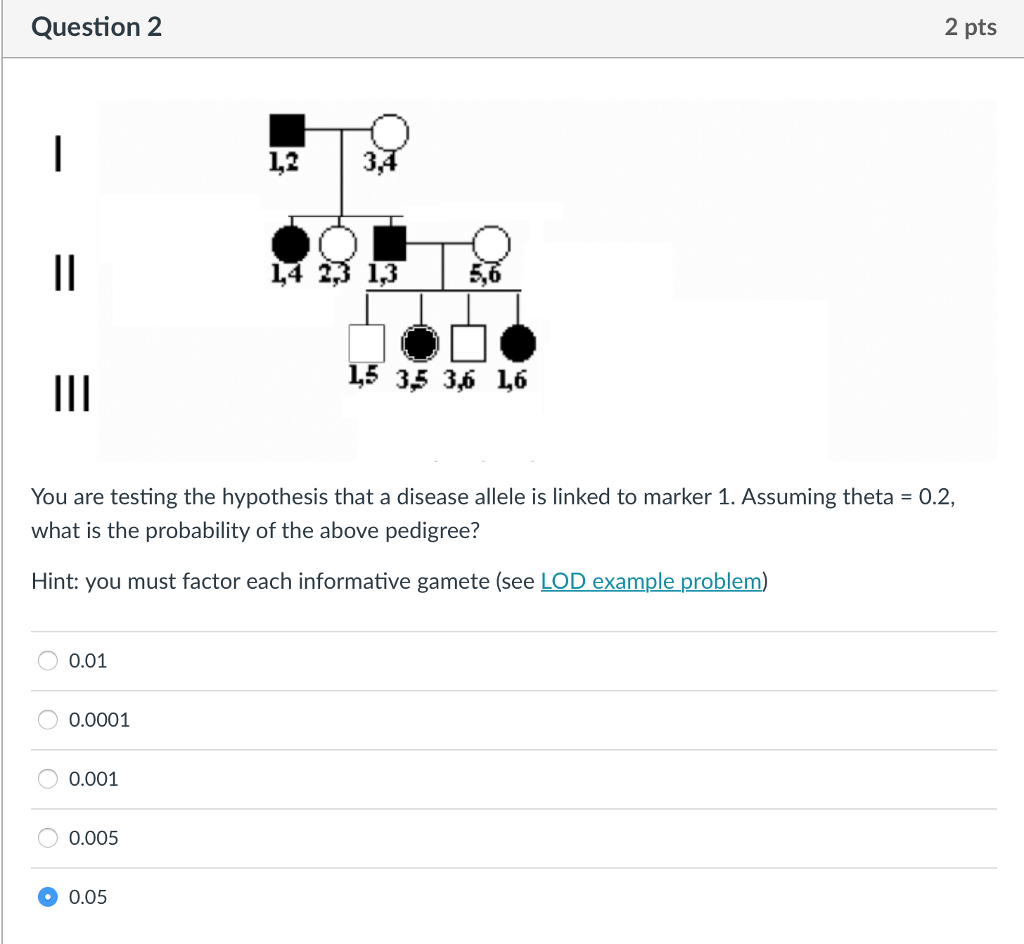
Task: Pick the 0.005 answer option
Action: tap(47, 837)
